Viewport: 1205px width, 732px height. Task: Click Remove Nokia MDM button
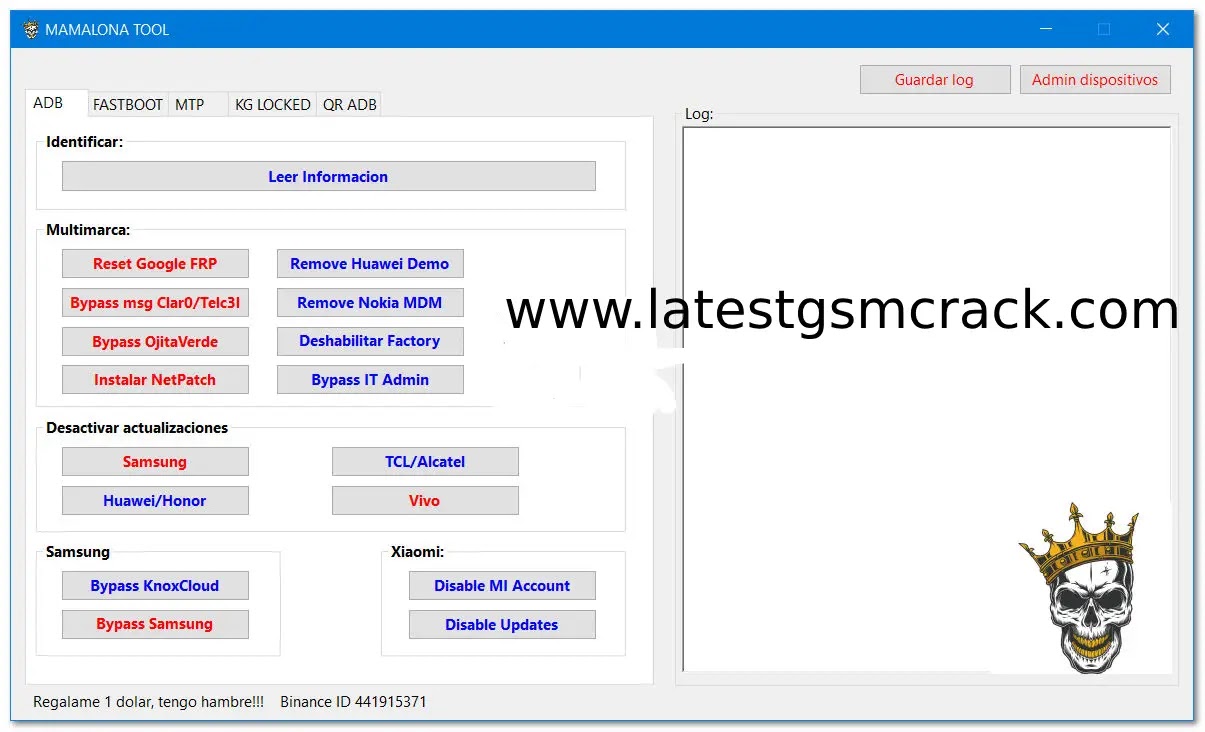point(370,303)
